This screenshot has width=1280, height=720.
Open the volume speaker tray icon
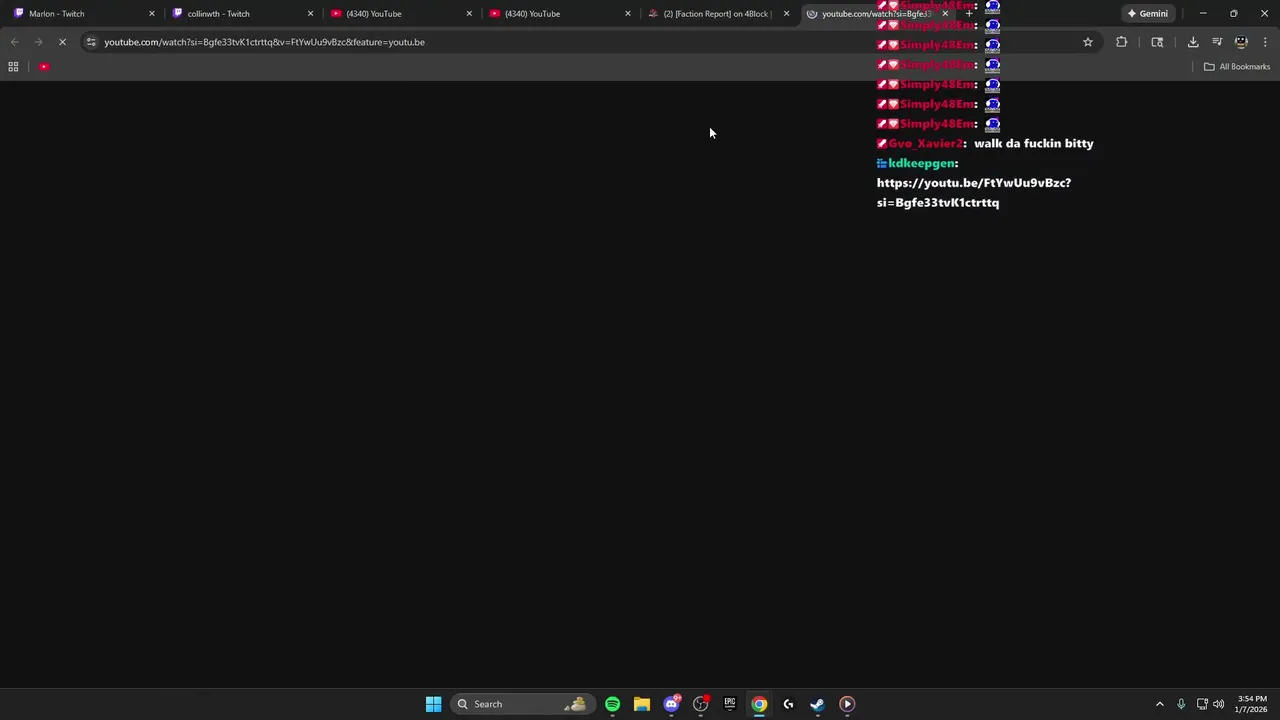pyautogui.click(x=1218, y=704)
